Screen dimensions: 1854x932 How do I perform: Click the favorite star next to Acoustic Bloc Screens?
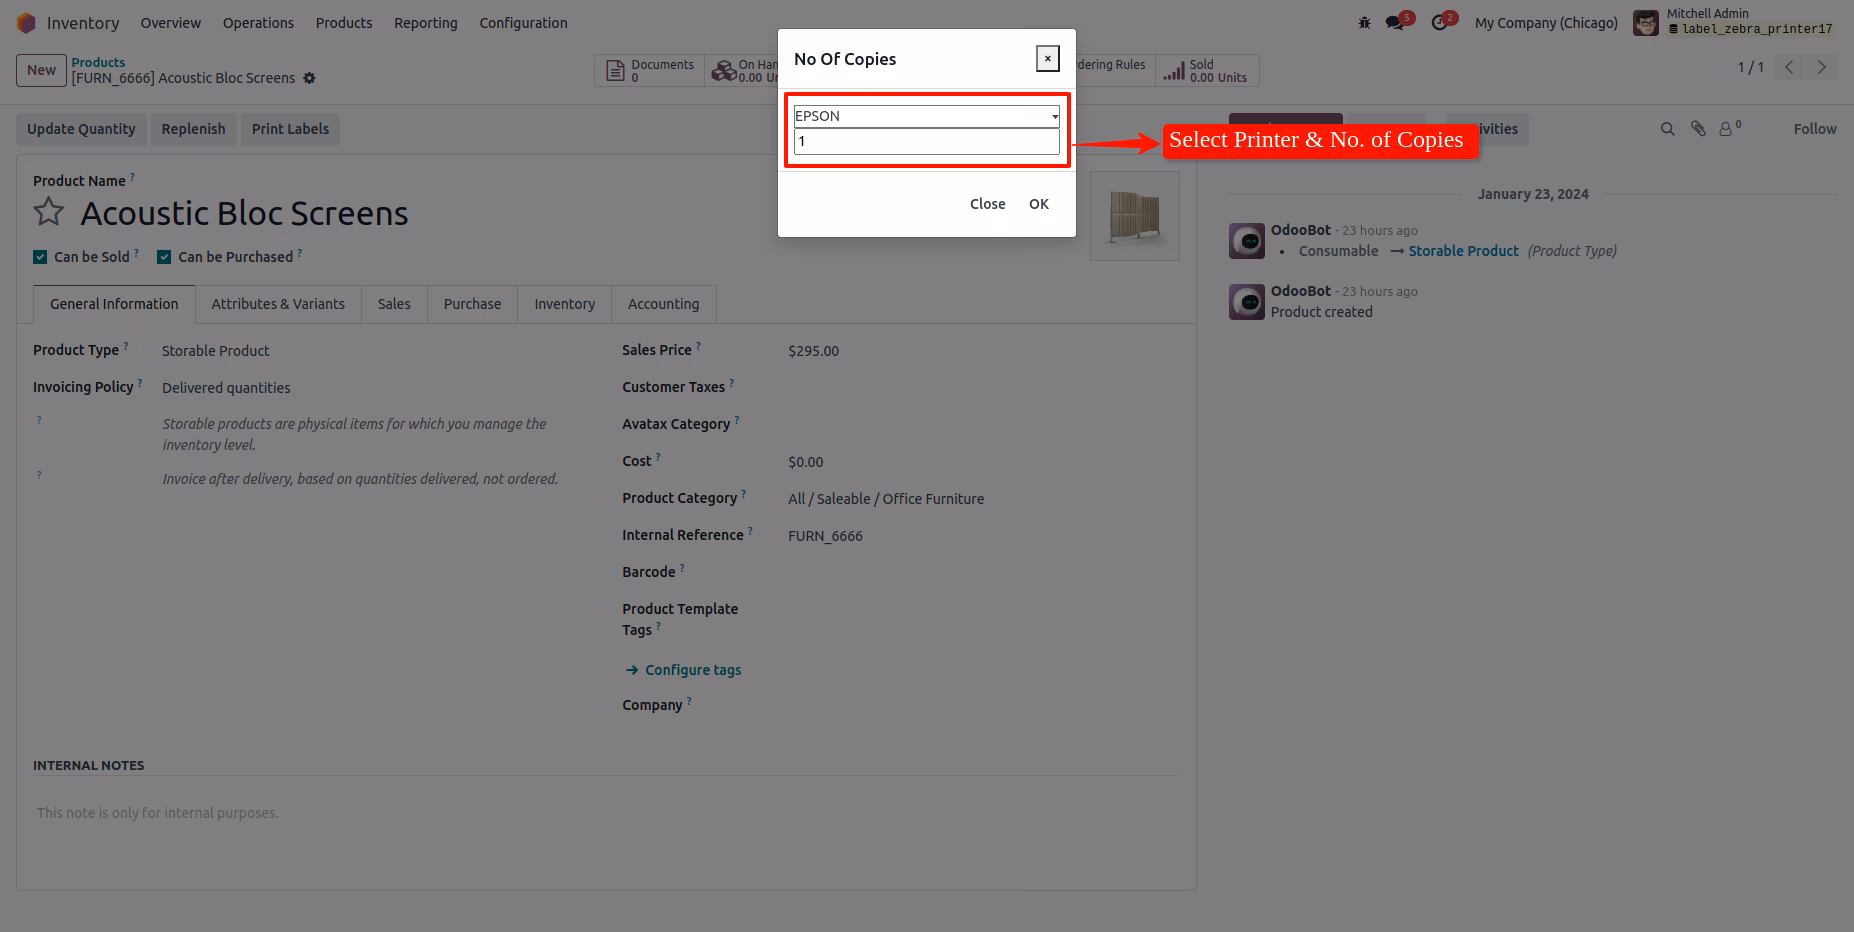tap(48, 212)
